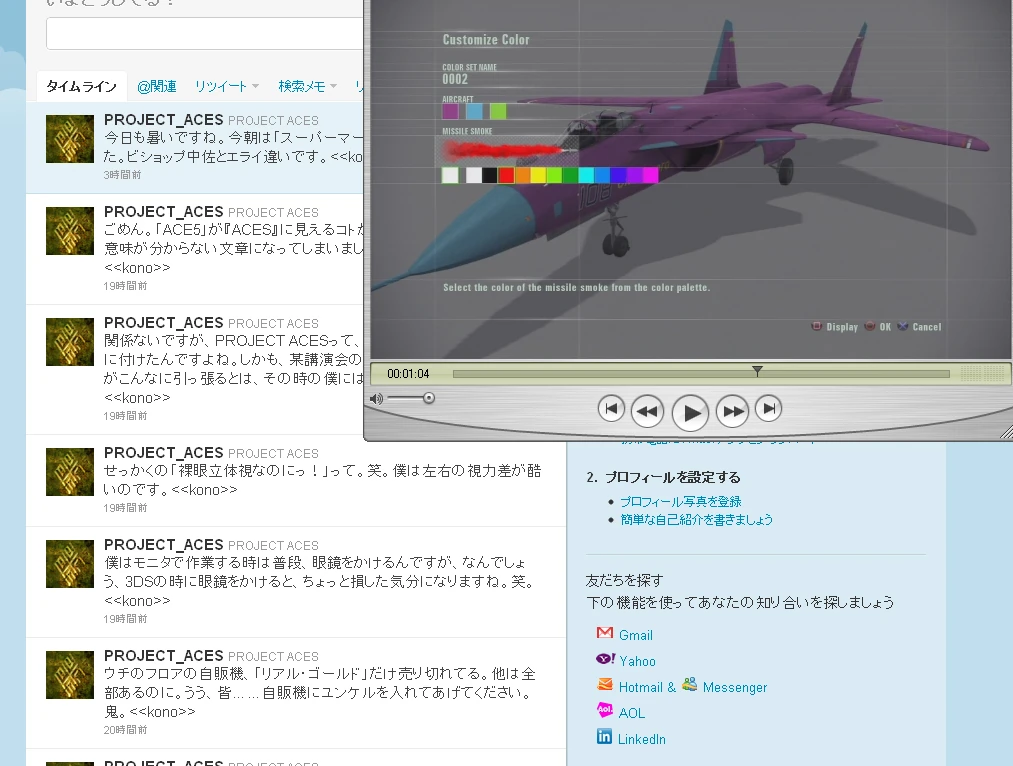
Task: Play the video in the media player
Action: [690, 412]
